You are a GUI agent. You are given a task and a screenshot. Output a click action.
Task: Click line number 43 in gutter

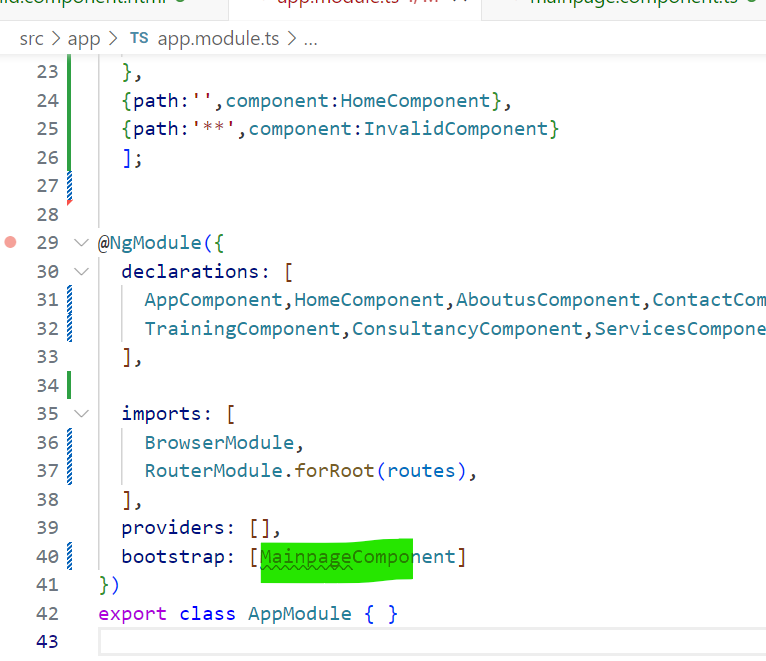pos(47,642)
